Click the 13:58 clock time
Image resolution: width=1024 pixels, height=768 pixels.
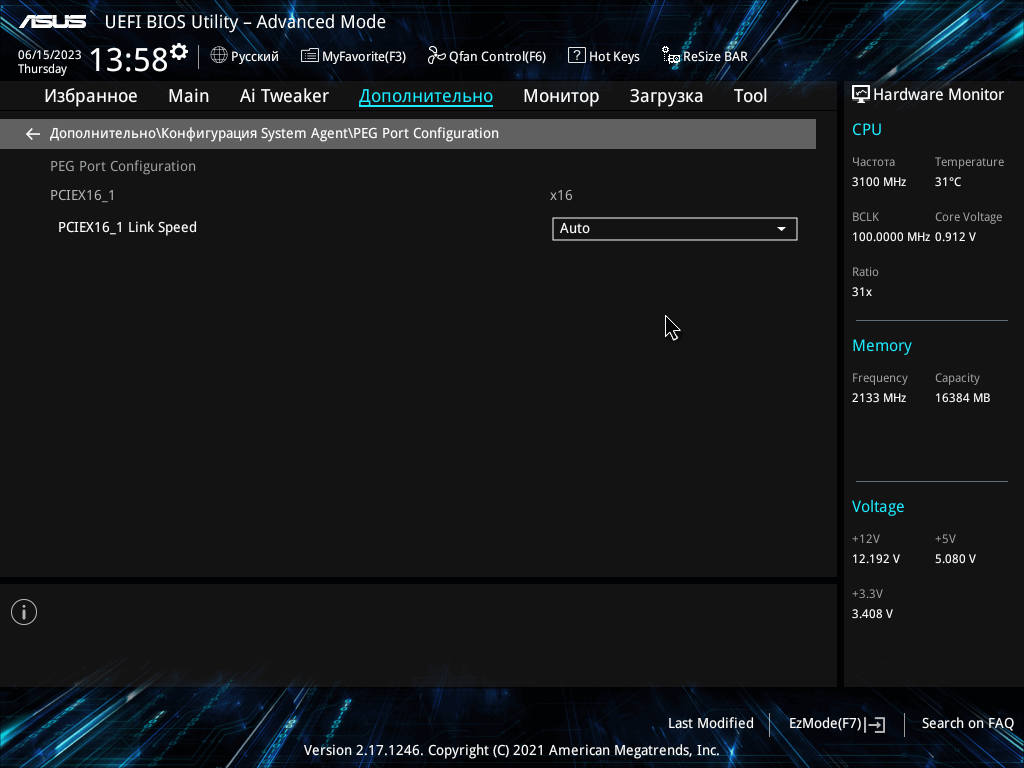[x=129, y=59]
